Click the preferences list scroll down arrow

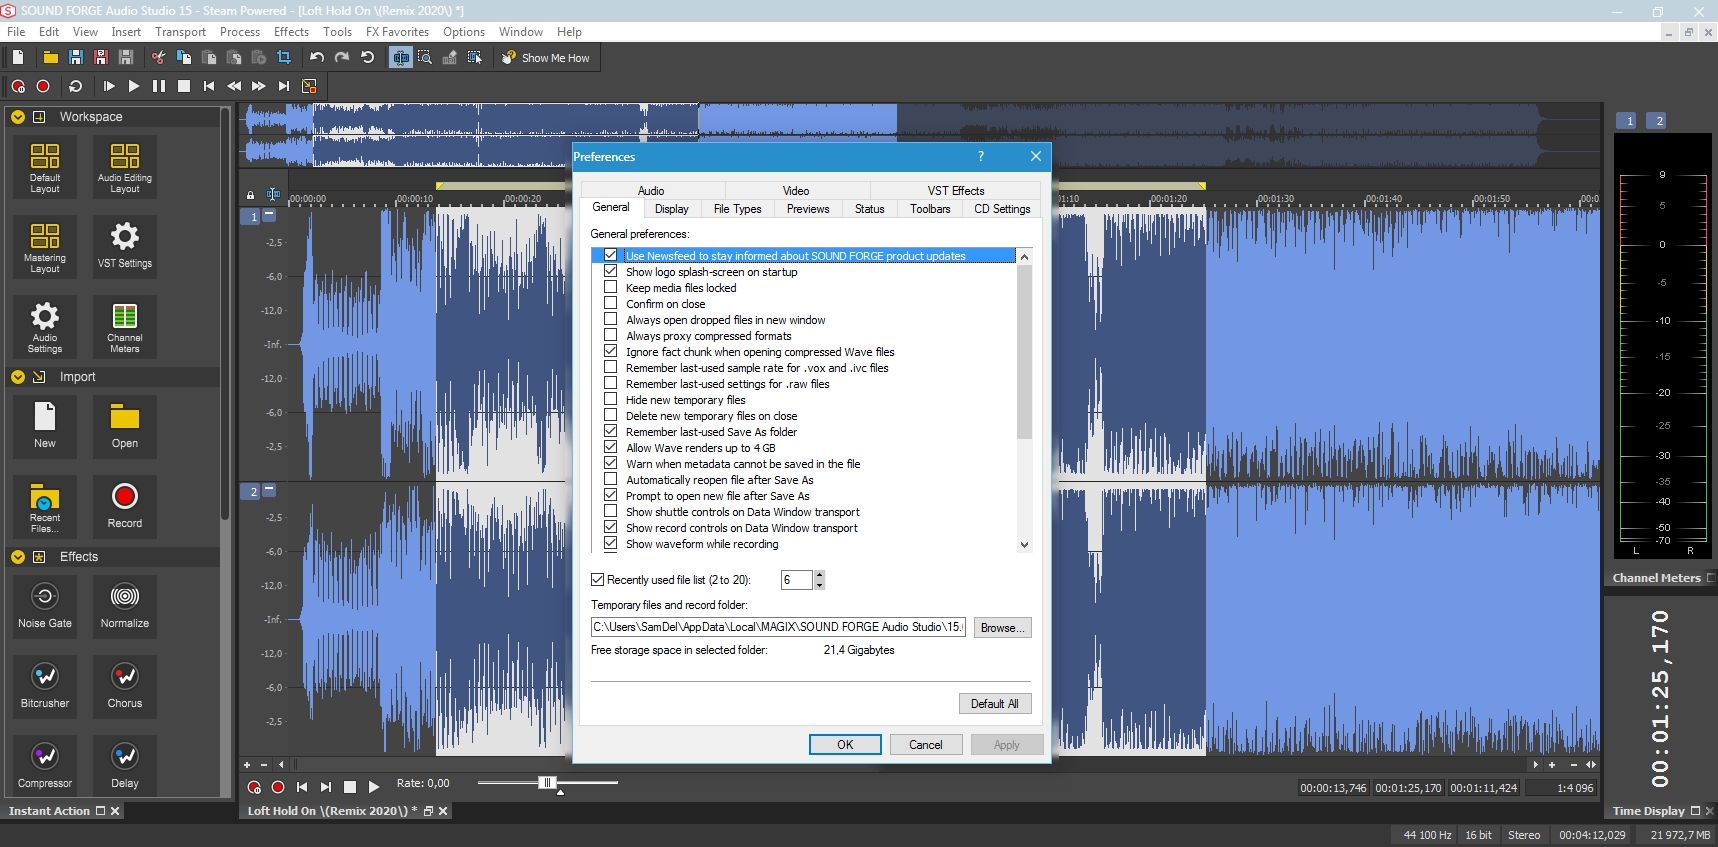[1024, 545]
